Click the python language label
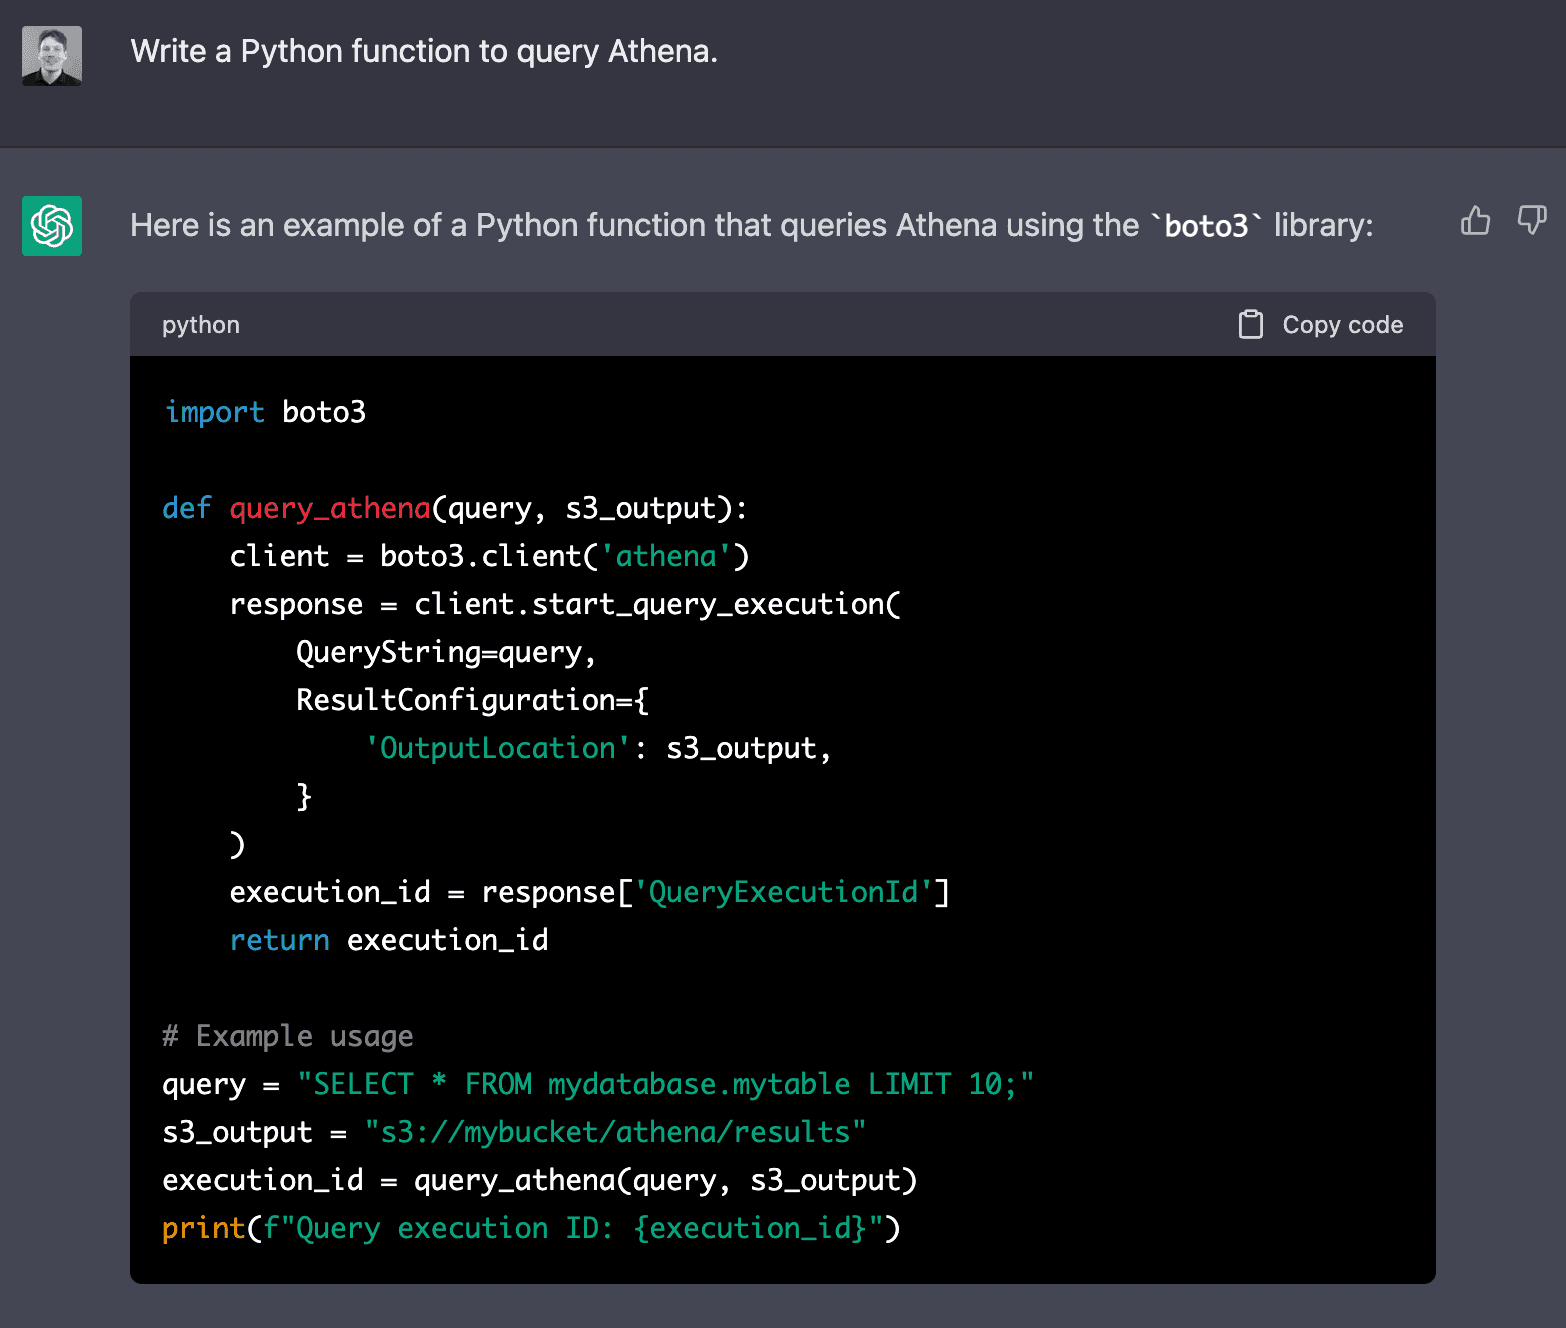 (201, 325)
